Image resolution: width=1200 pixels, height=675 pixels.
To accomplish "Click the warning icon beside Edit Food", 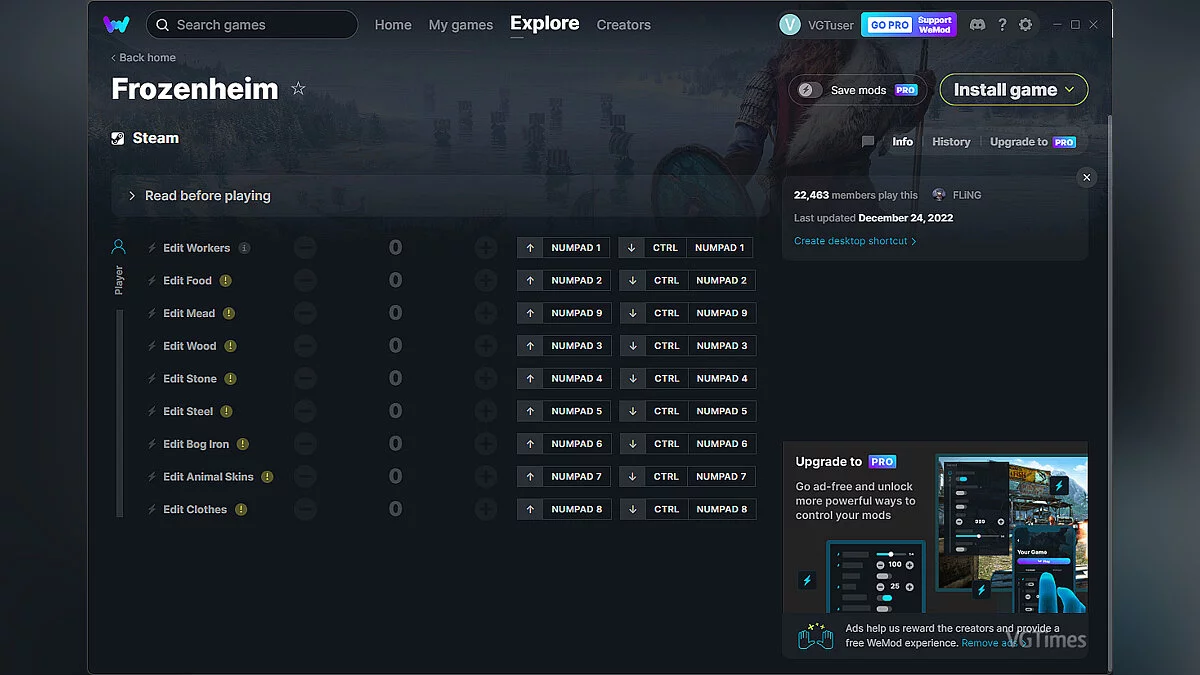I will (226, 281).
